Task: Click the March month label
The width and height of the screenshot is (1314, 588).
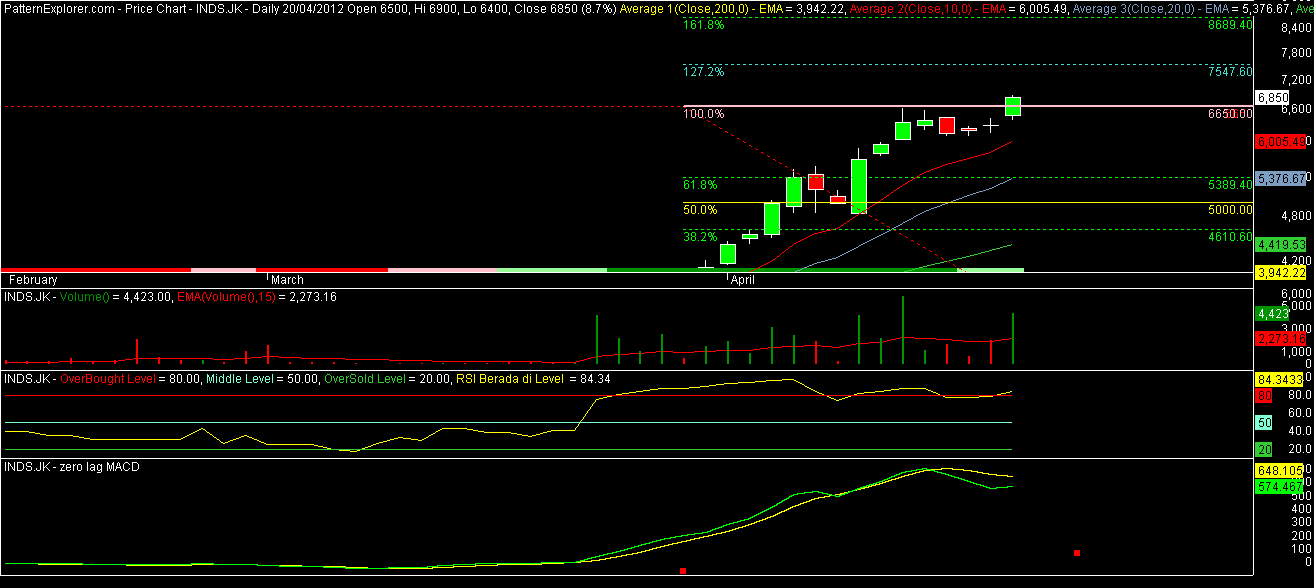Action: click(288, 280)
